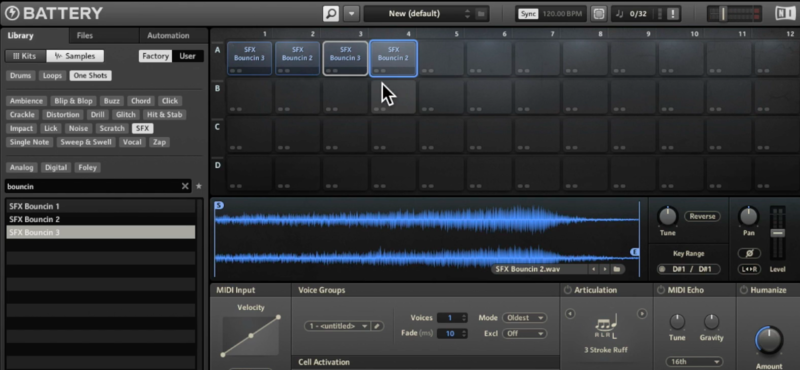Image resolution: width=800 pixels, height=370 pixels.
Task: Click the favorites star next to the search field
Action: pos(199,186)
